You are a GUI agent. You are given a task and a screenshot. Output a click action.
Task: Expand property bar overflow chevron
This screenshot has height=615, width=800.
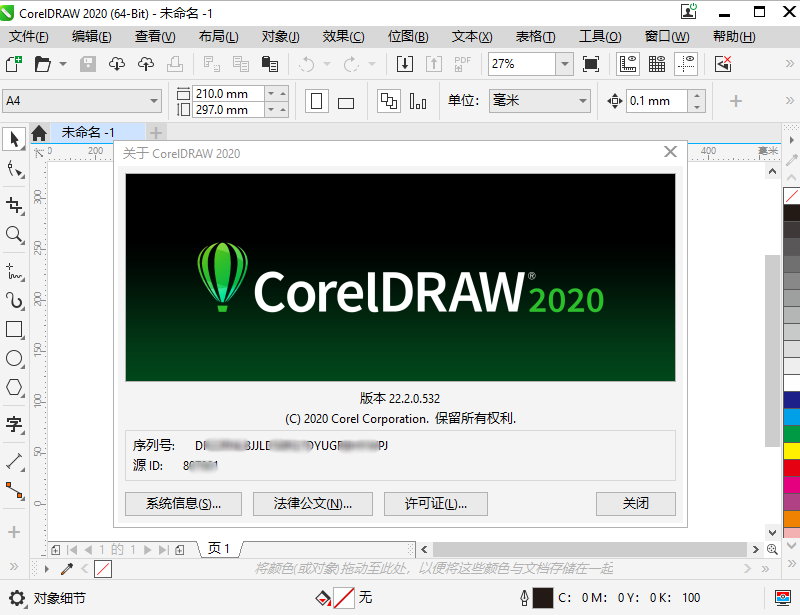coord(790,101)
